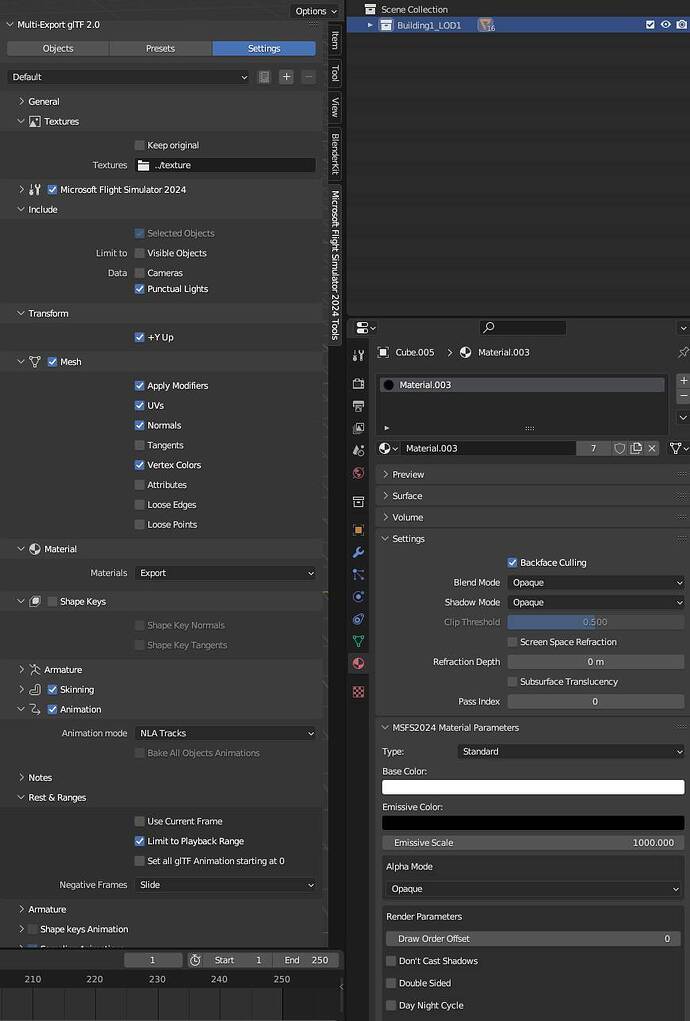Uncheck +Y Up checkbox
690x1021 pixels.
tap(139, 337)
